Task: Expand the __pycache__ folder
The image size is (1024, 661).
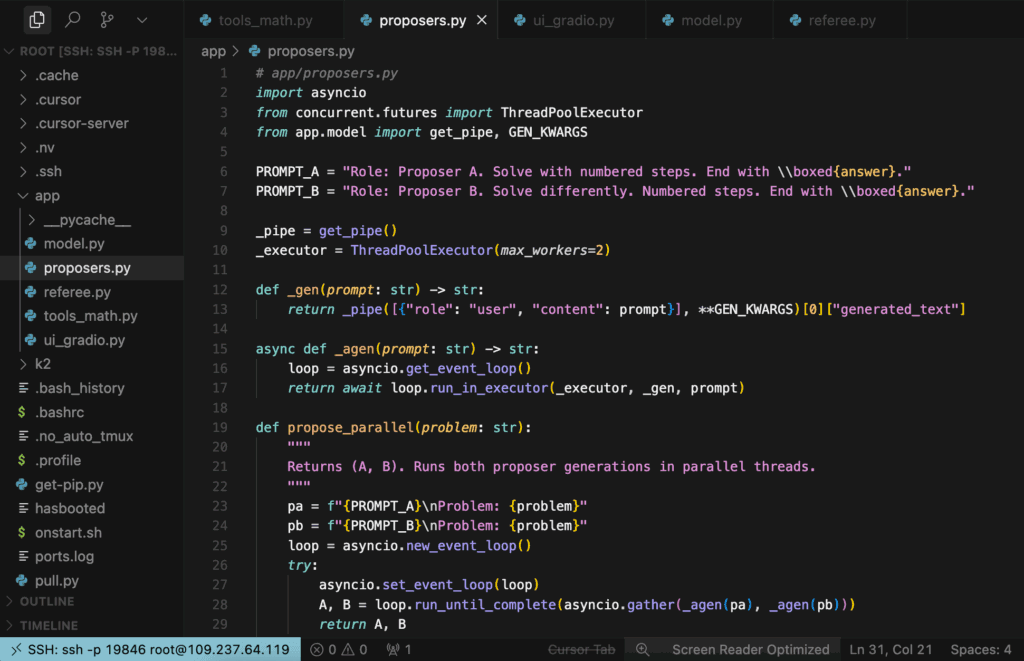Action: pyautogui.click(x=87, y=220)
